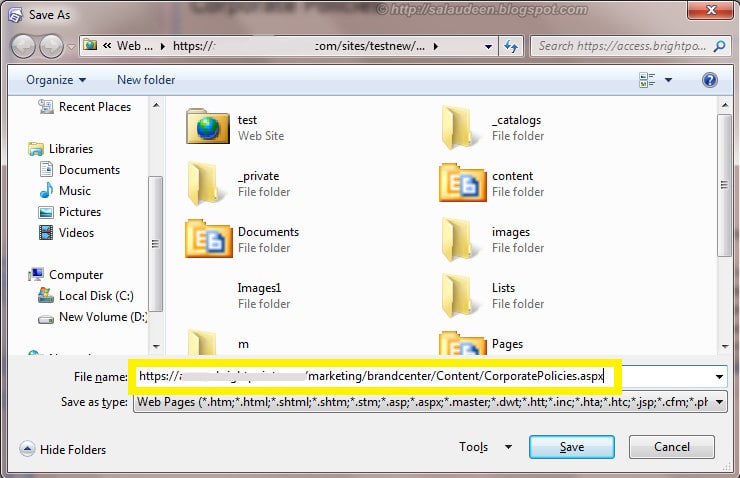Open the view options dropdown arrow
740x478 pixels.
tap(668, 80)
